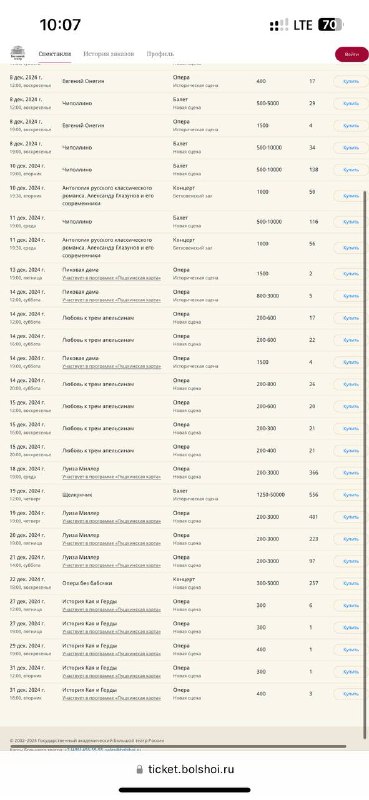The image size is (369, 800).
Task: Tap the battery indicator in status bar
Action: tap(331, 24)
